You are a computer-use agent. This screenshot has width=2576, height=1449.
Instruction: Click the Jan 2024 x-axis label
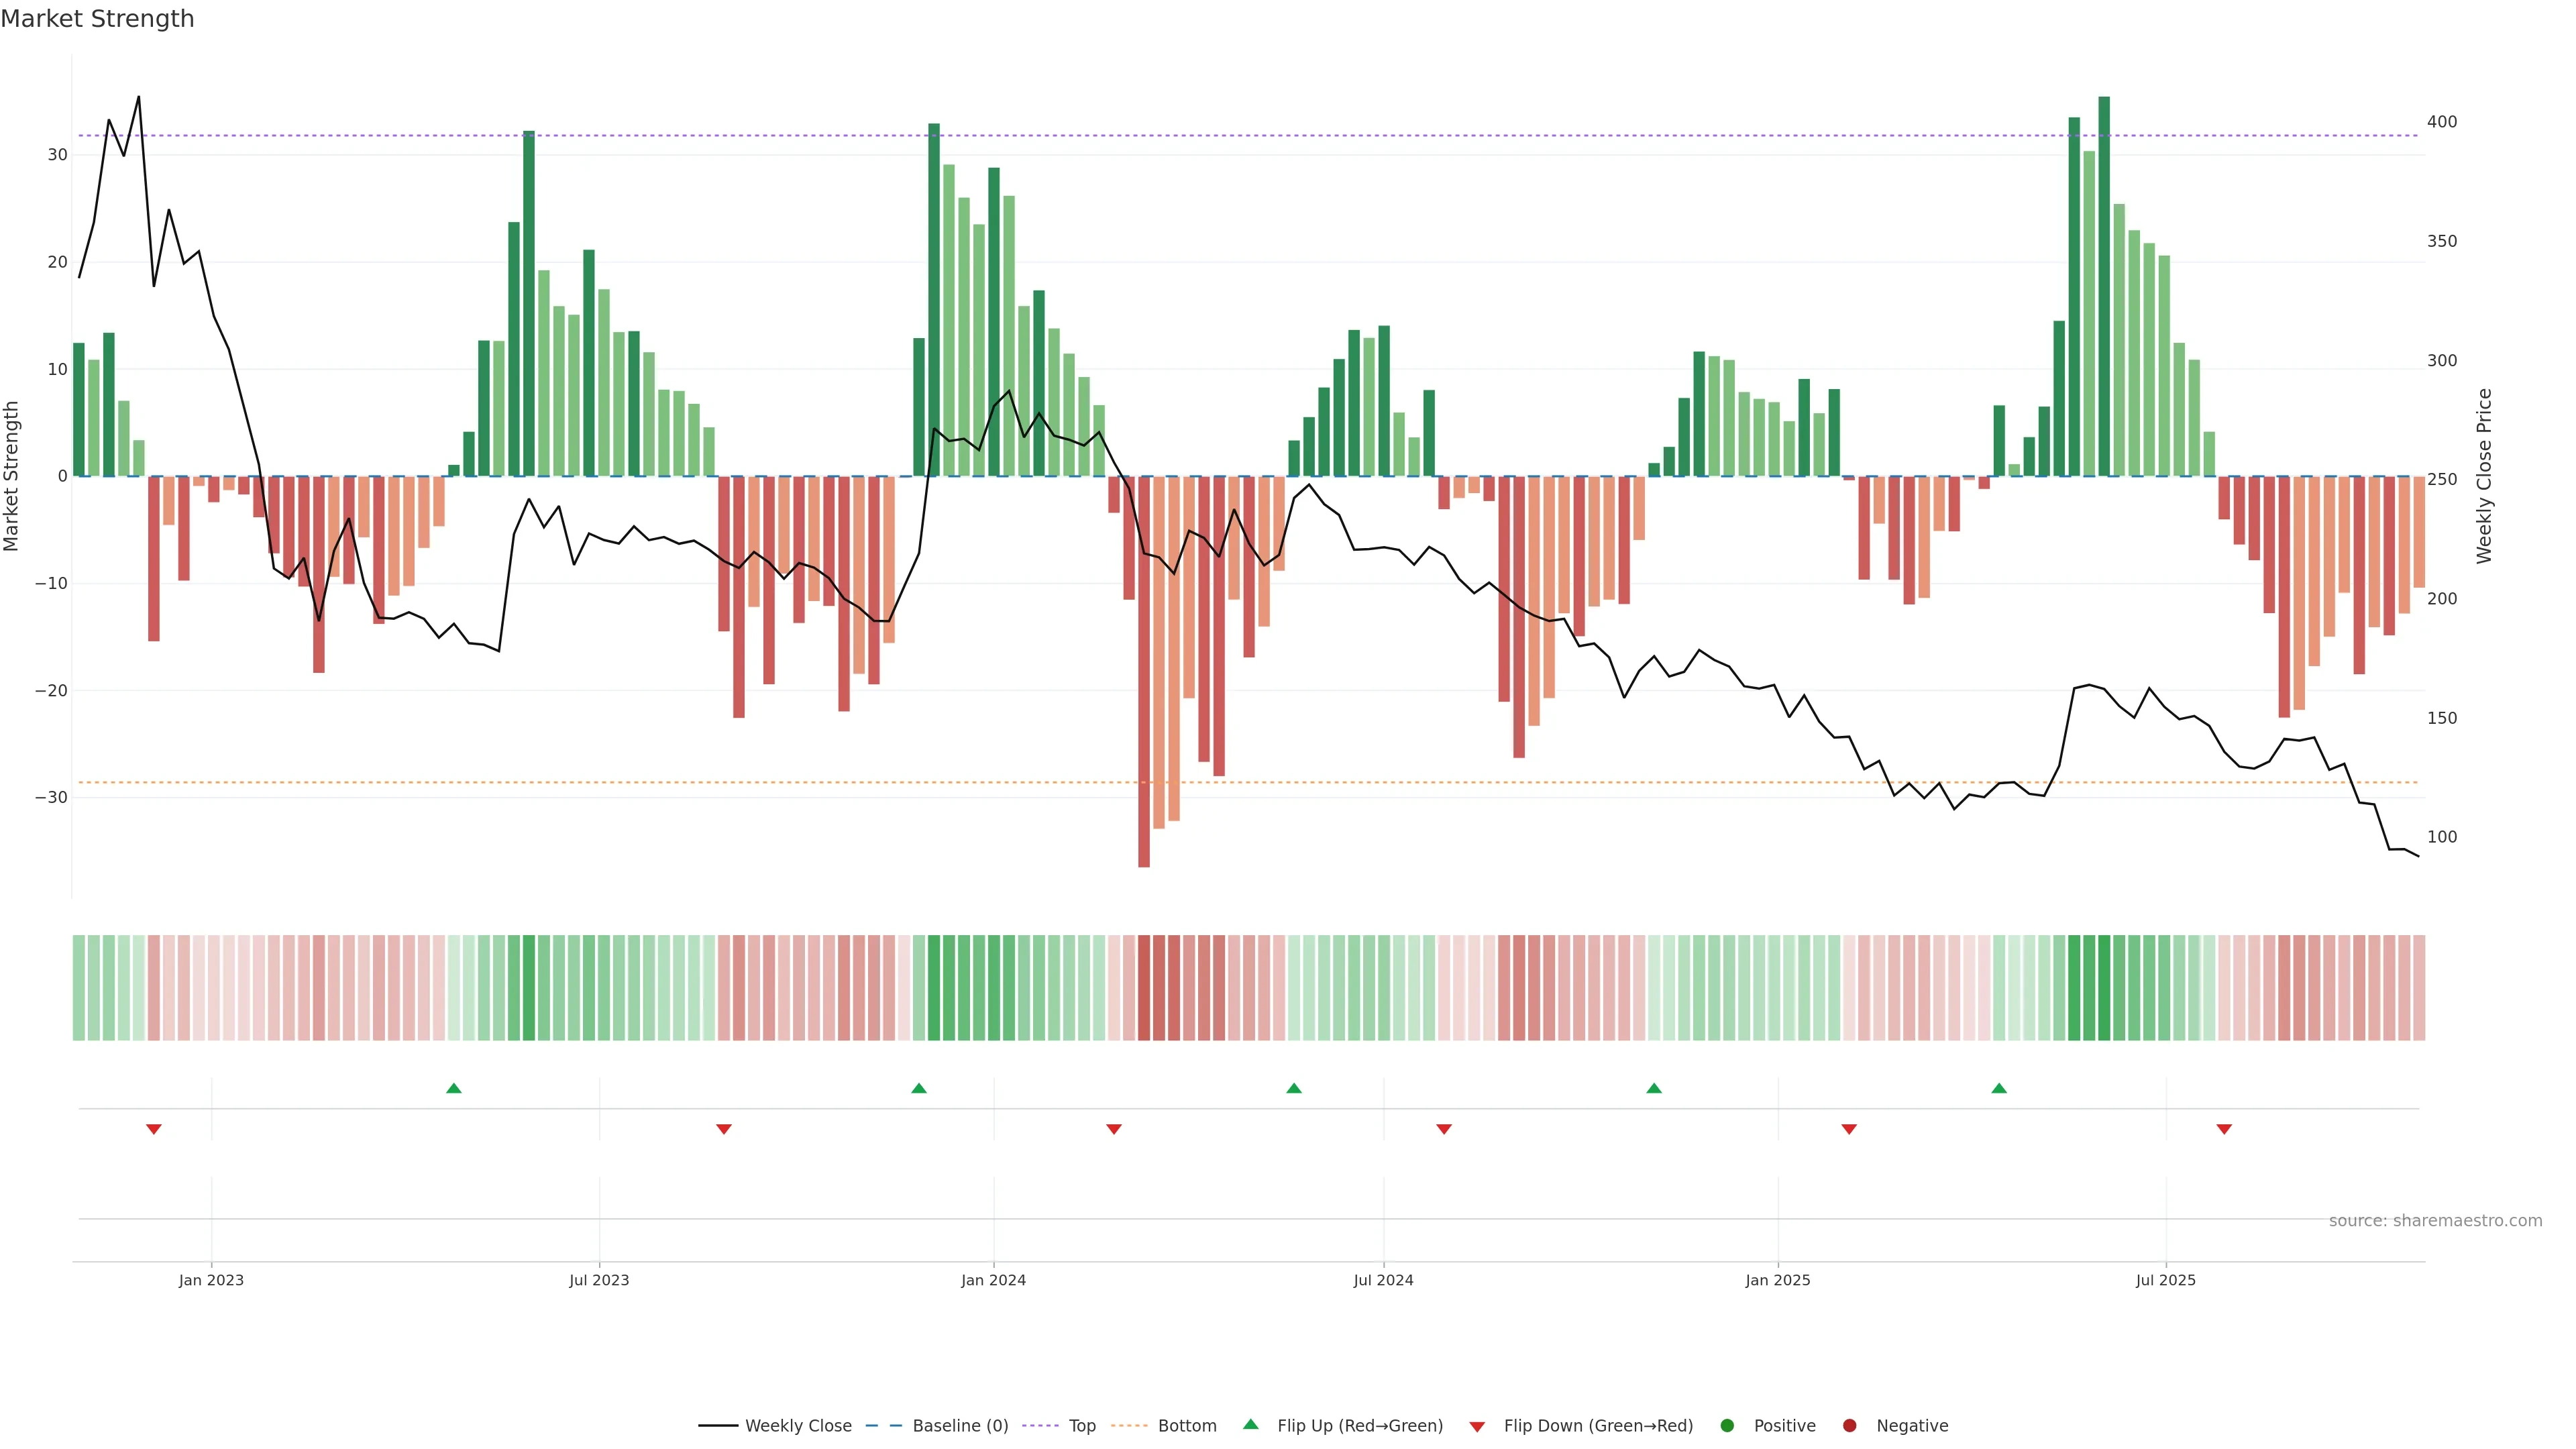pyautogui.click(x=993, y=1280)
